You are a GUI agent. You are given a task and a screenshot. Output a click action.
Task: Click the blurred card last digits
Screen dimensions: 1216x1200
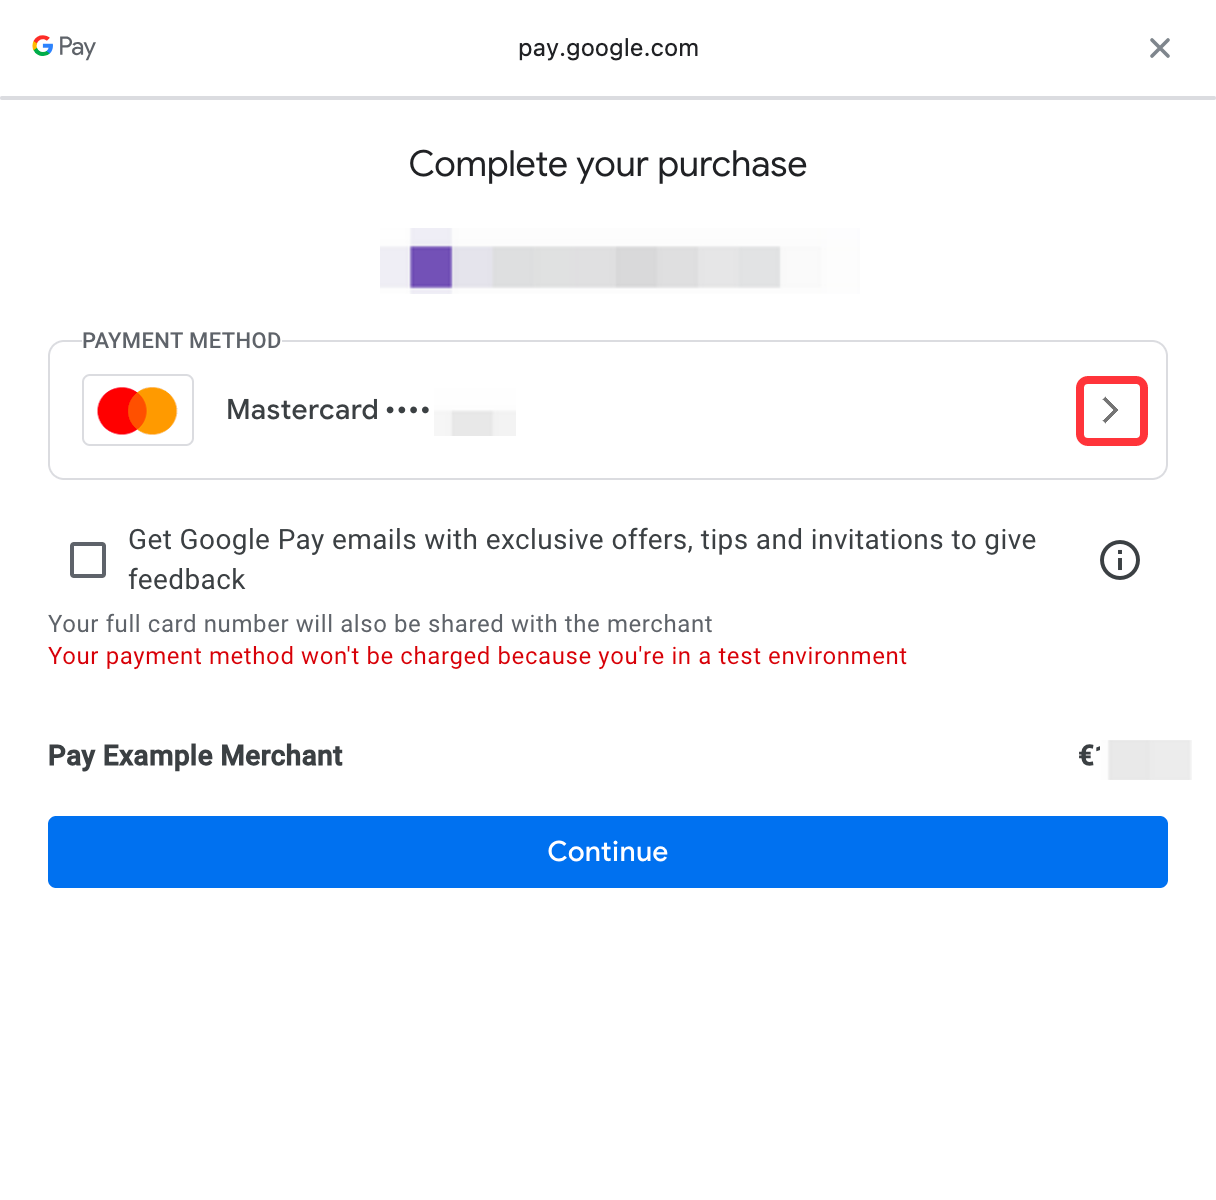pos(474,420)
